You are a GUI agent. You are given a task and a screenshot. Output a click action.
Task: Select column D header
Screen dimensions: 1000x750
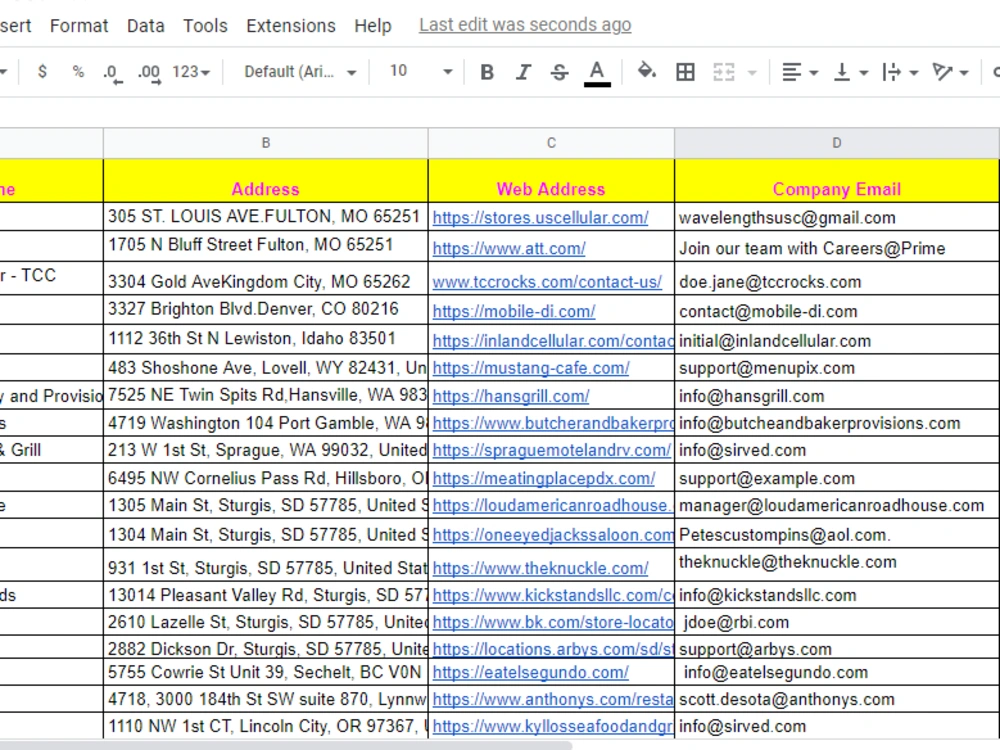[x=837, y=143]
